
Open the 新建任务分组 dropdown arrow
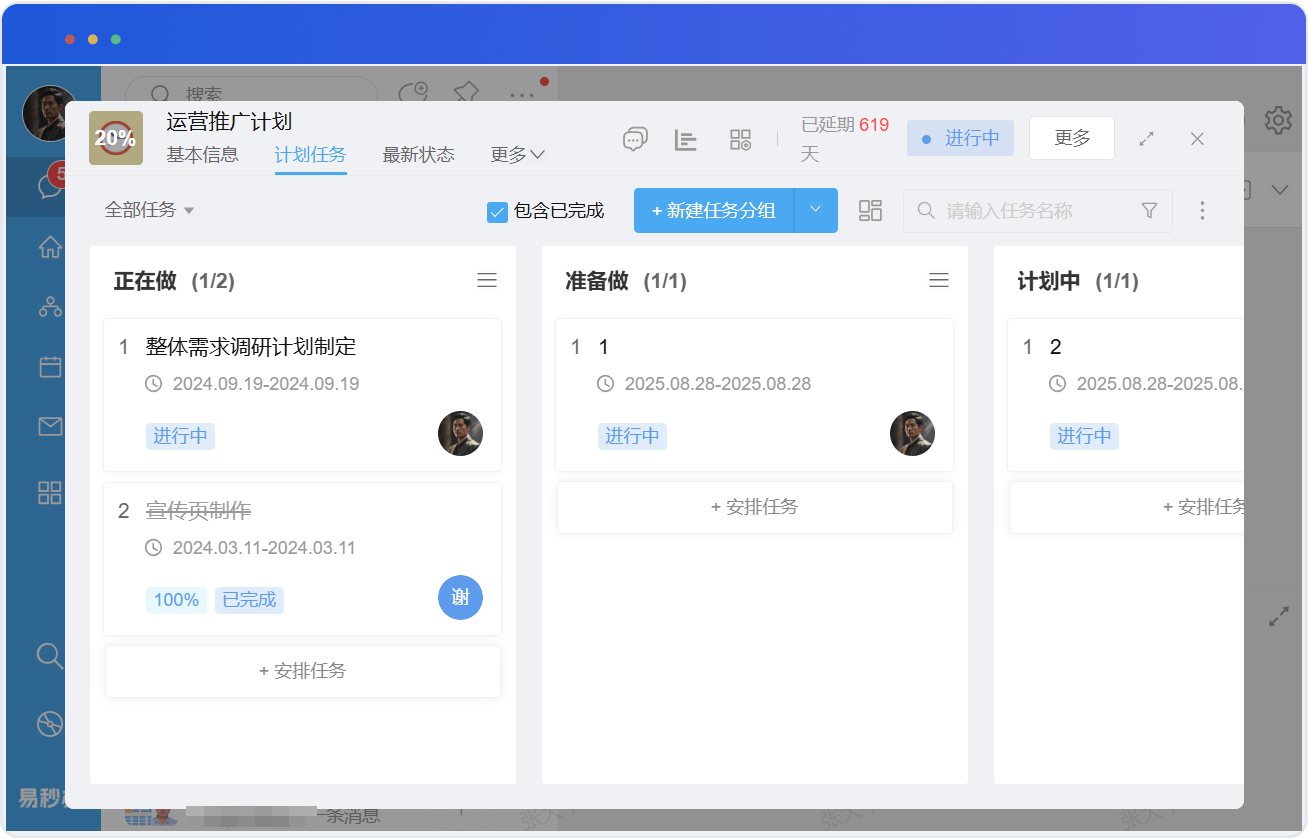(x=815, y=210)
